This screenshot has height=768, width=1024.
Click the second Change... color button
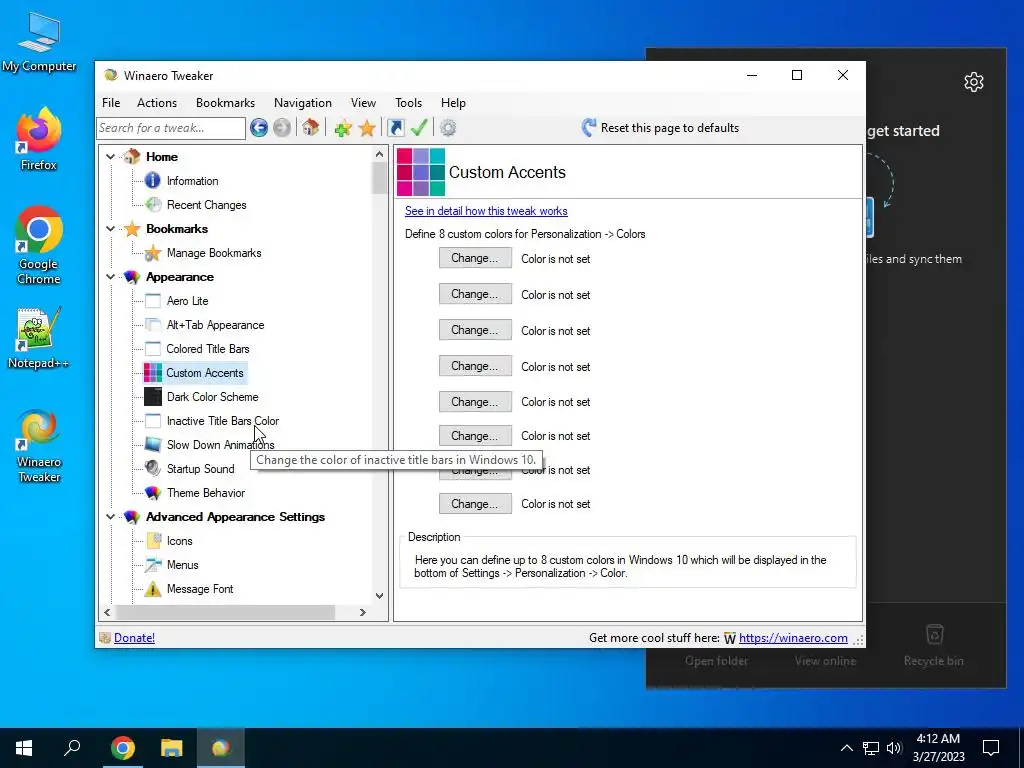(475, 295)
